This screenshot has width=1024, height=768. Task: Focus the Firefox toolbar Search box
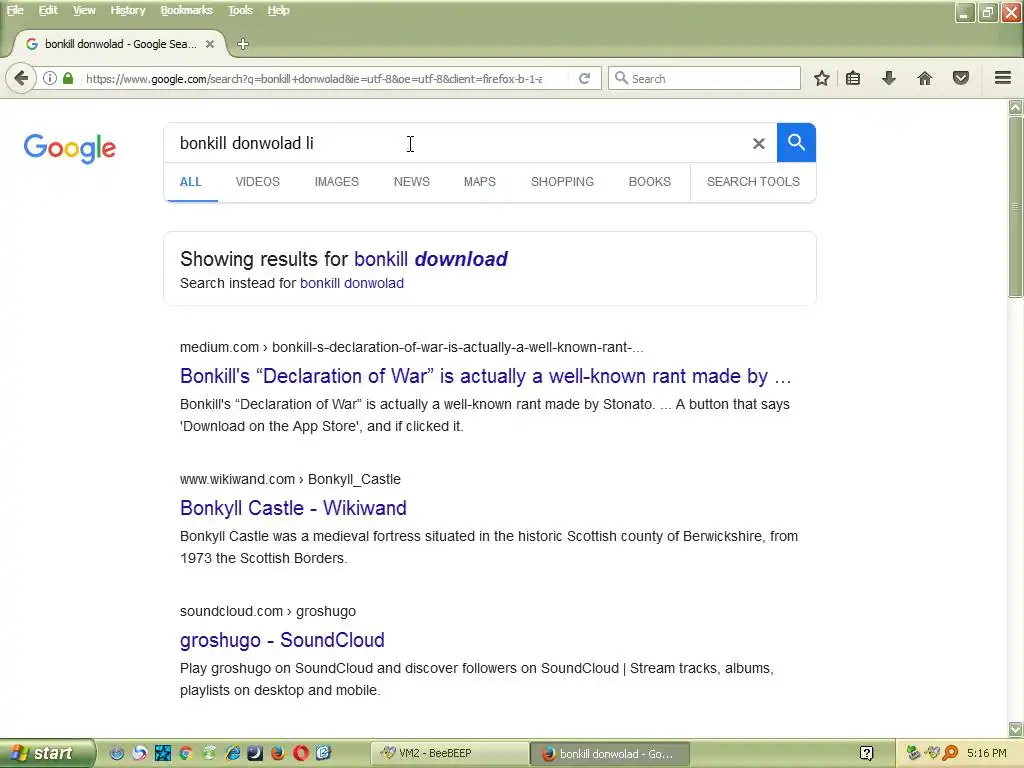[x=704, y=78]
